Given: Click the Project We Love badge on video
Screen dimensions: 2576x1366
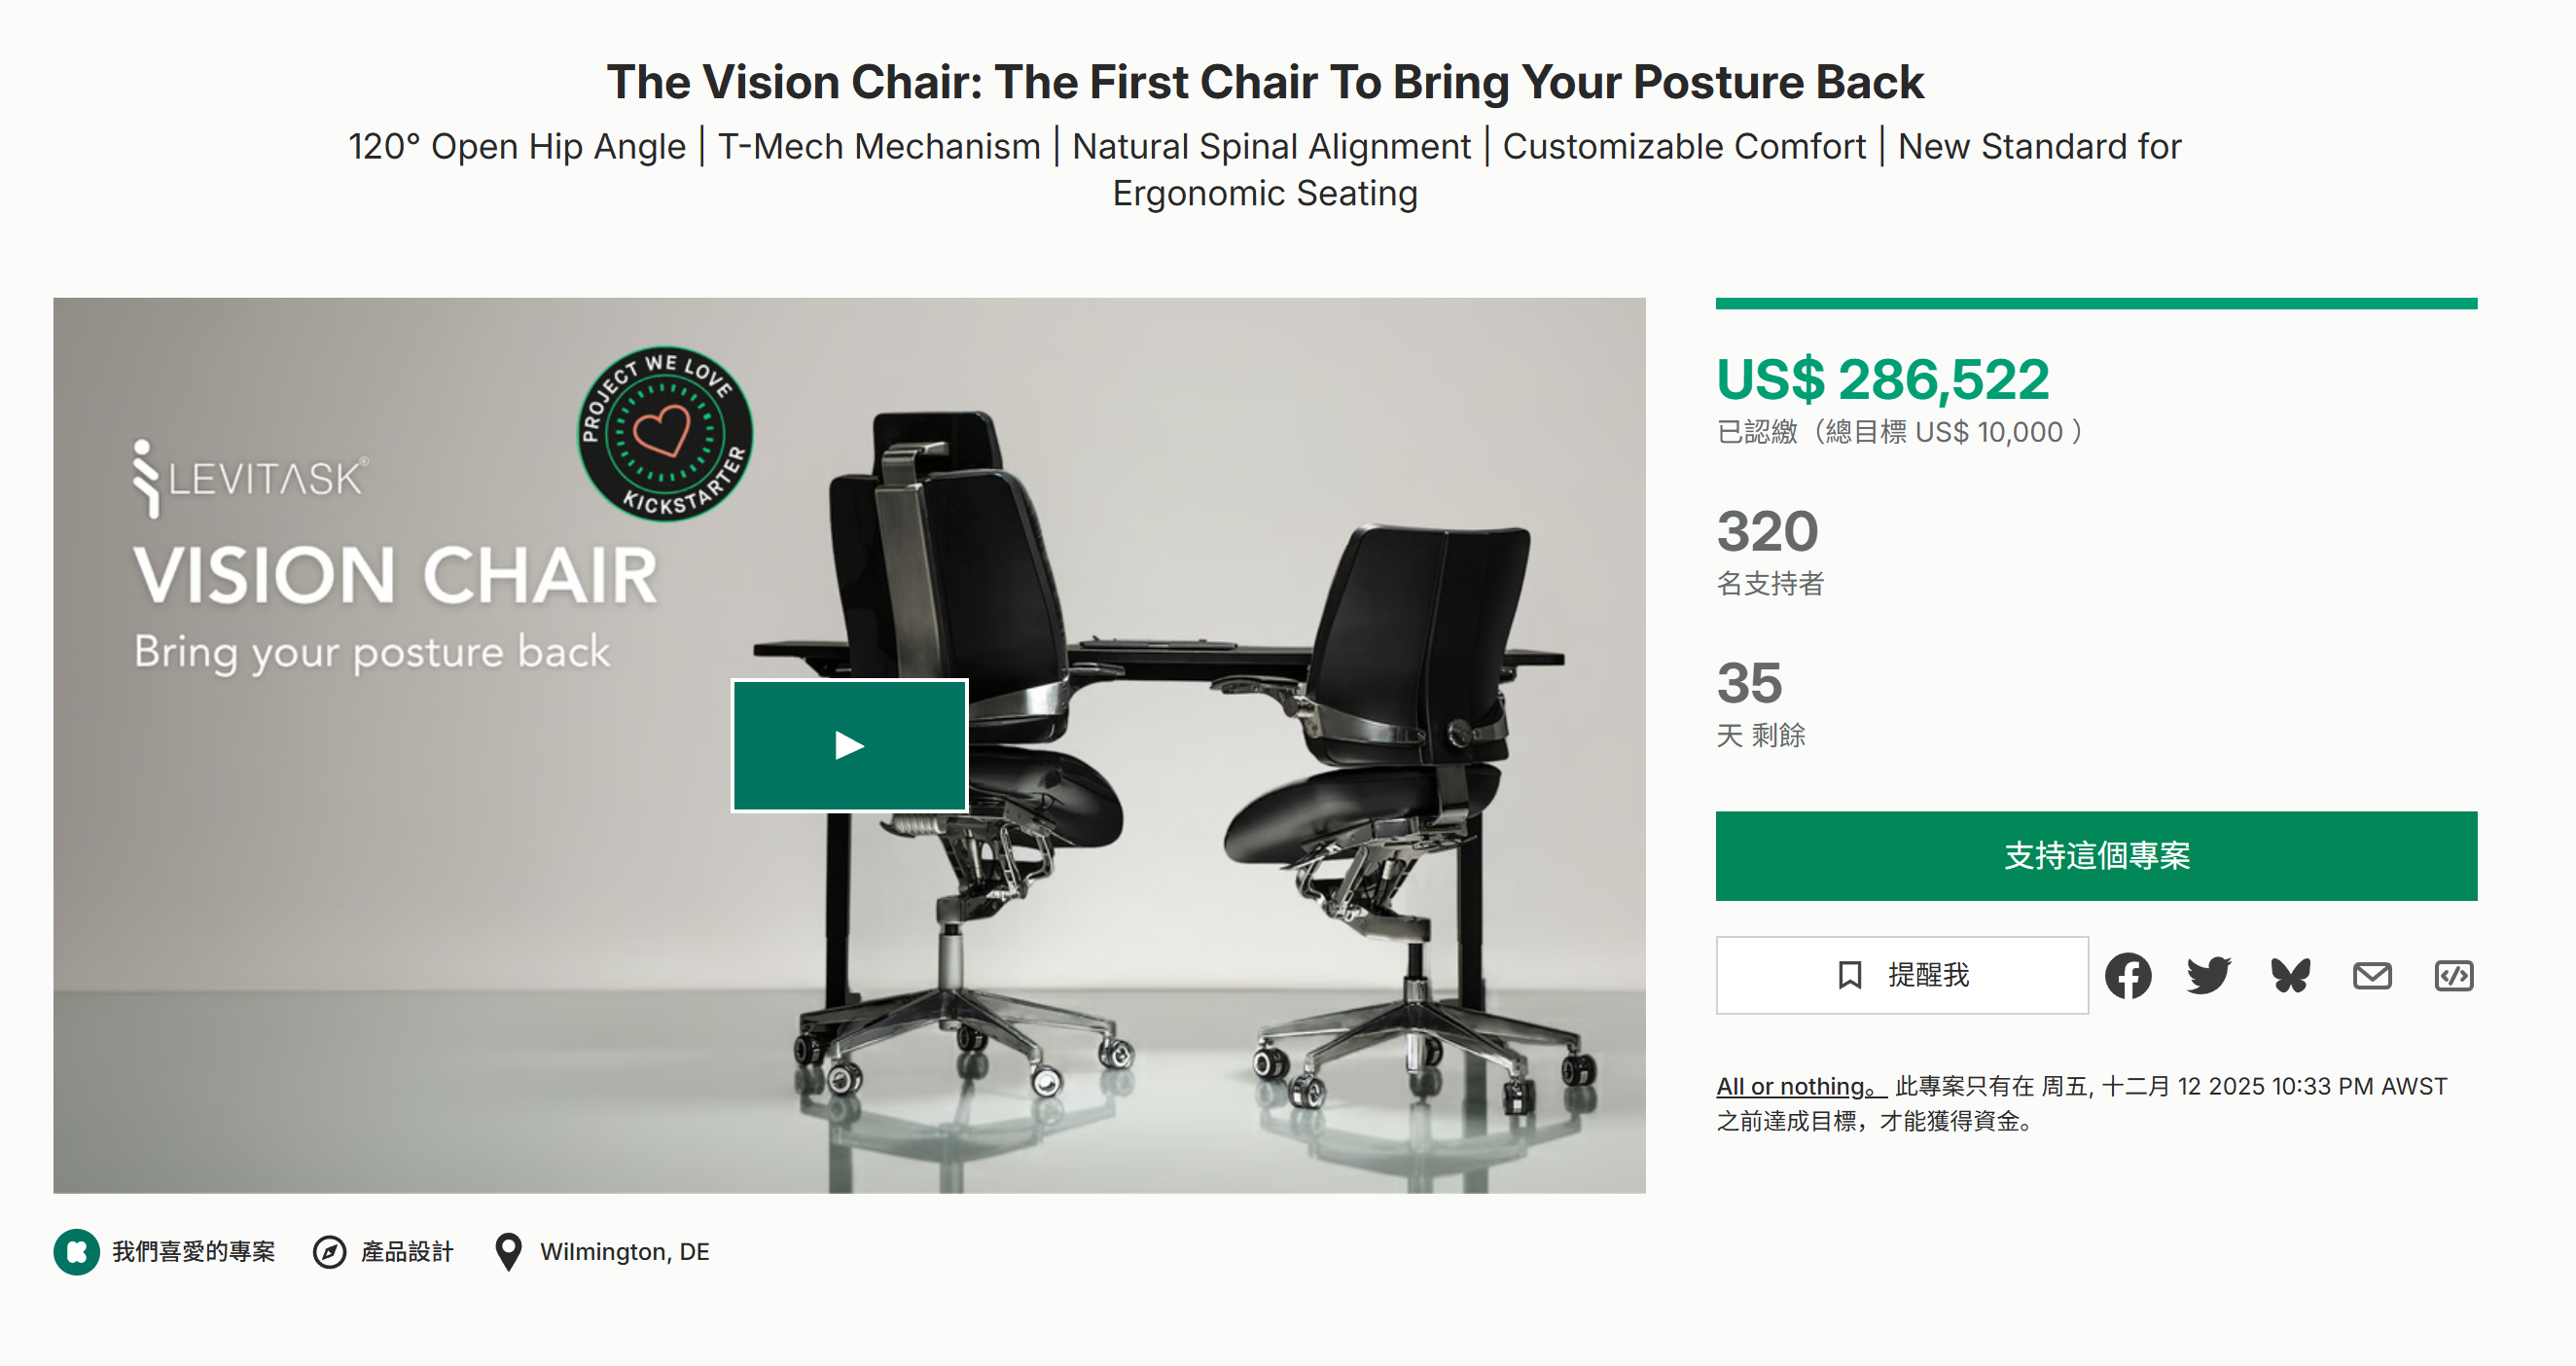Looking at the screenshot, I should [665, 434].
